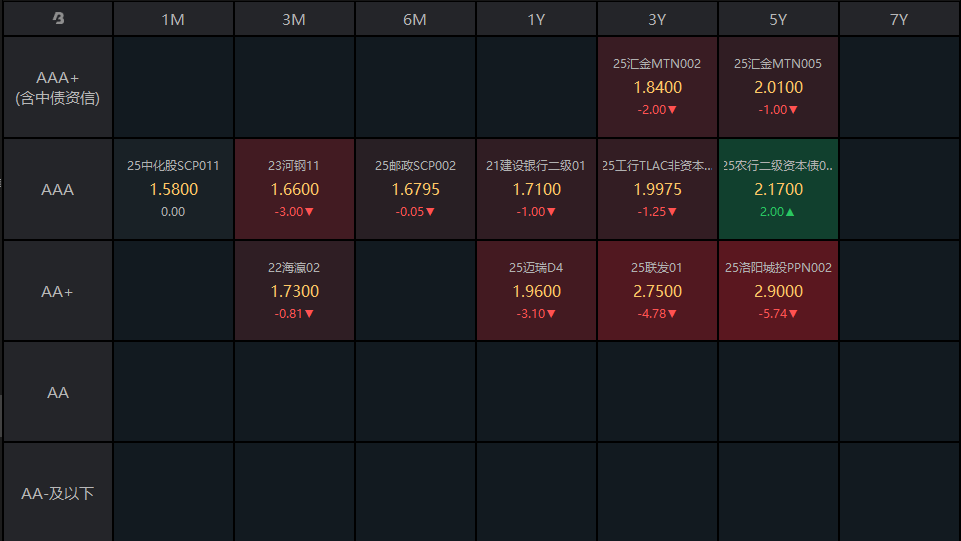Select the 25联发01 bond cell

pyautogui.click(x=657, y=291)
